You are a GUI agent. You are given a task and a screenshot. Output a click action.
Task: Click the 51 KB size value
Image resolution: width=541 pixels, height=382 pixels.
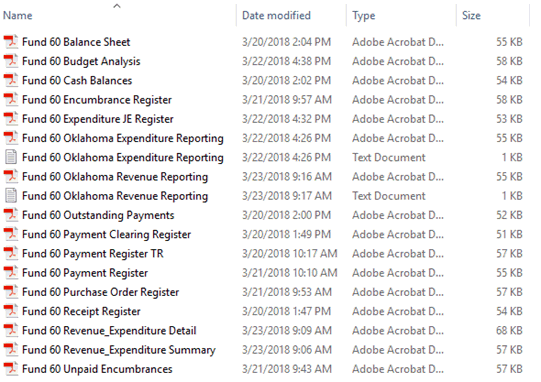click(x=509, y=234)
